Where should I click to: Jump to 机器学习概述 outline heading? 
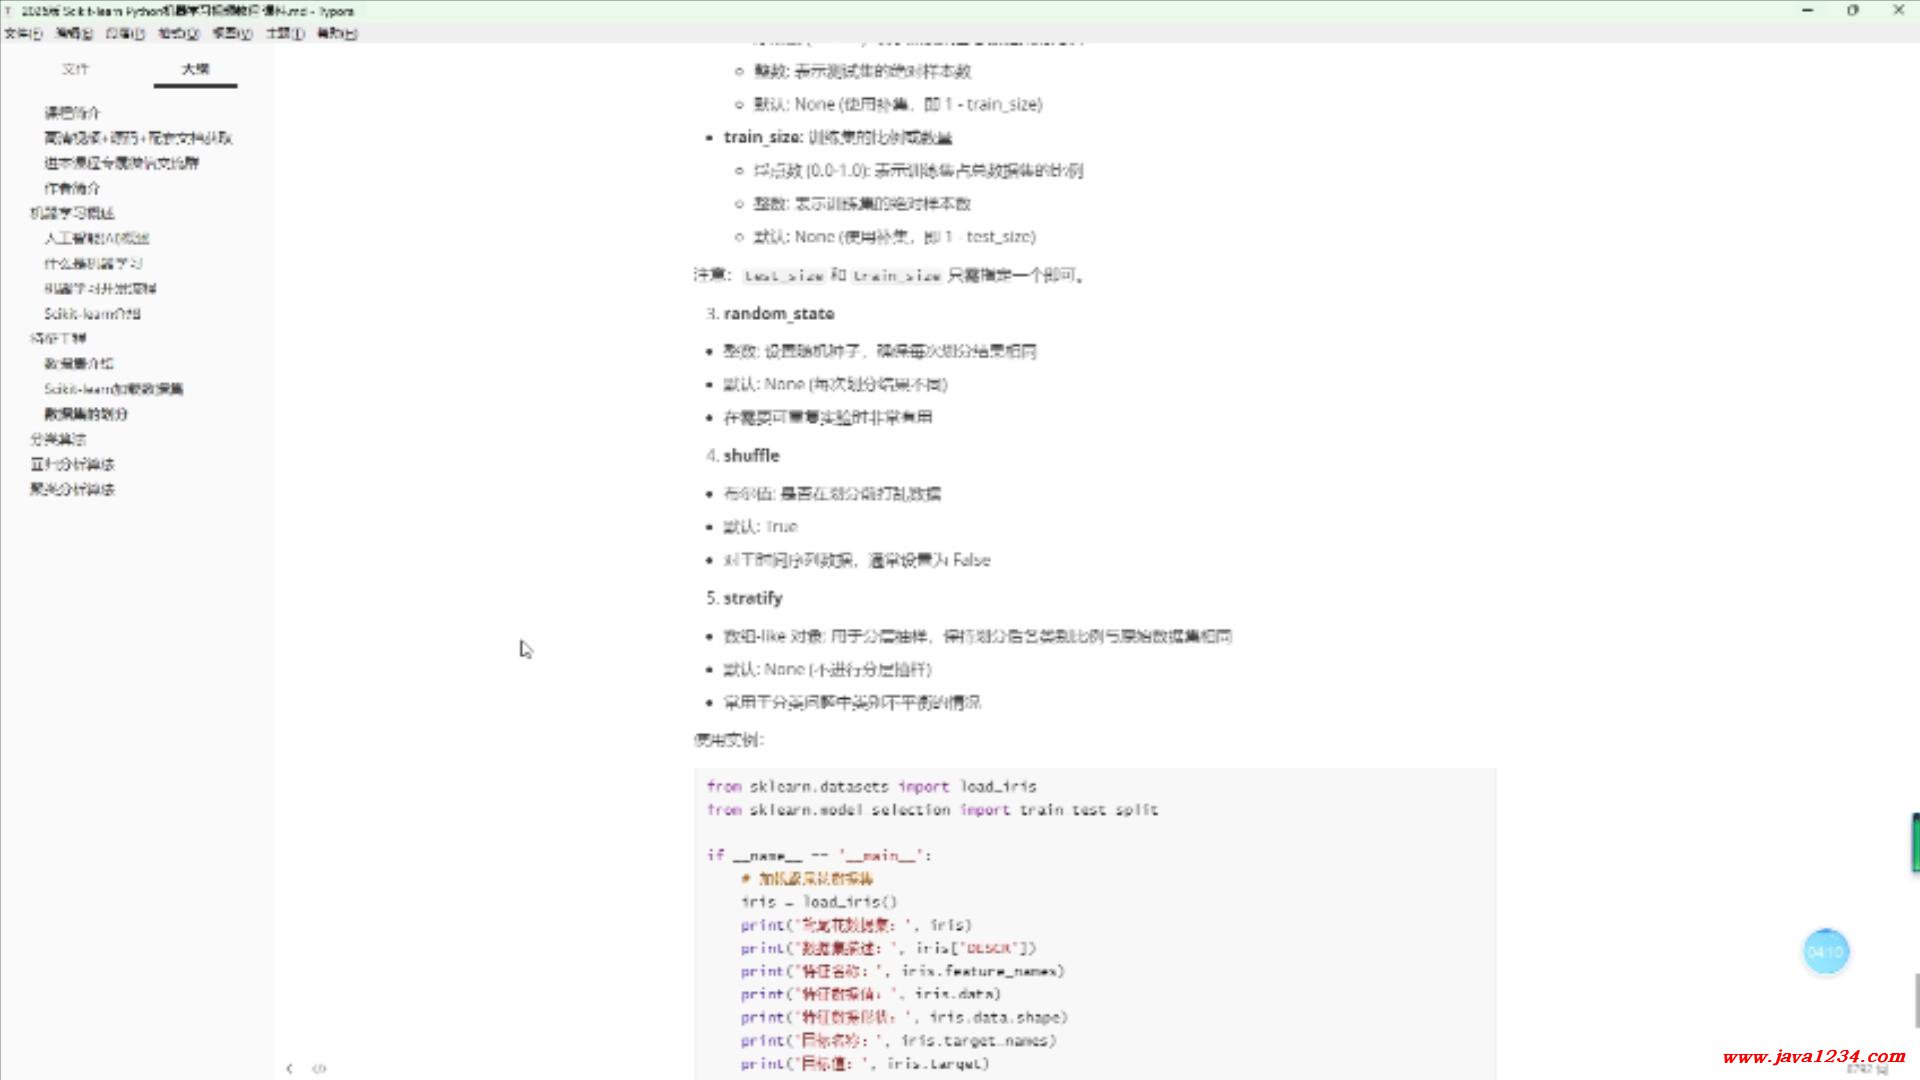tap(72, 213)
